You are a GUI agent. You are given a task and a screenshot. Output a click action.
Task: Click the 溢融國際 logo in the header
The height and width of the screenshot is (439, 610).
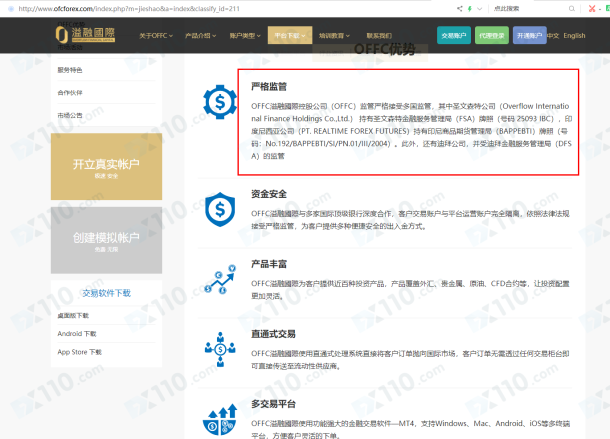tap(85, 34)
